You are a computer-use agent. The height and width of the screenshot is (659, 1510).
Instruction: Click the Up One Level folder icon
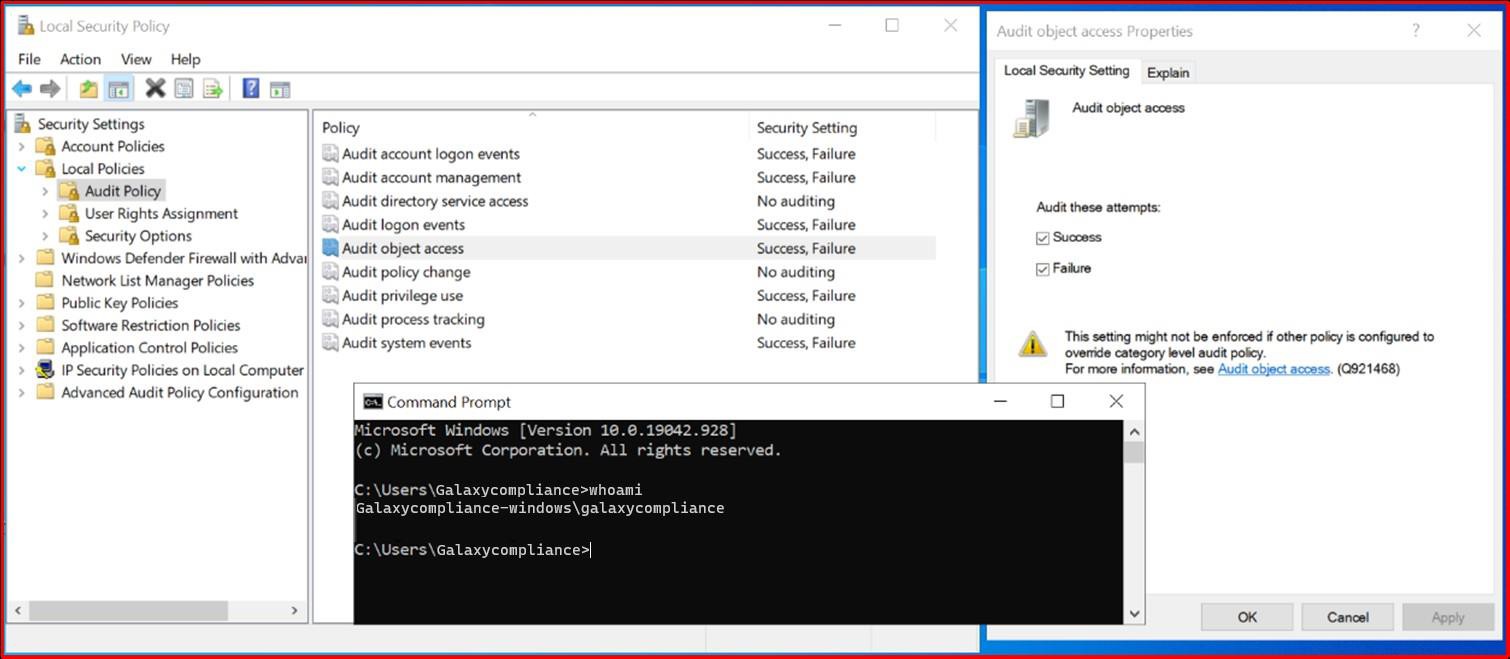pos(89,88)
